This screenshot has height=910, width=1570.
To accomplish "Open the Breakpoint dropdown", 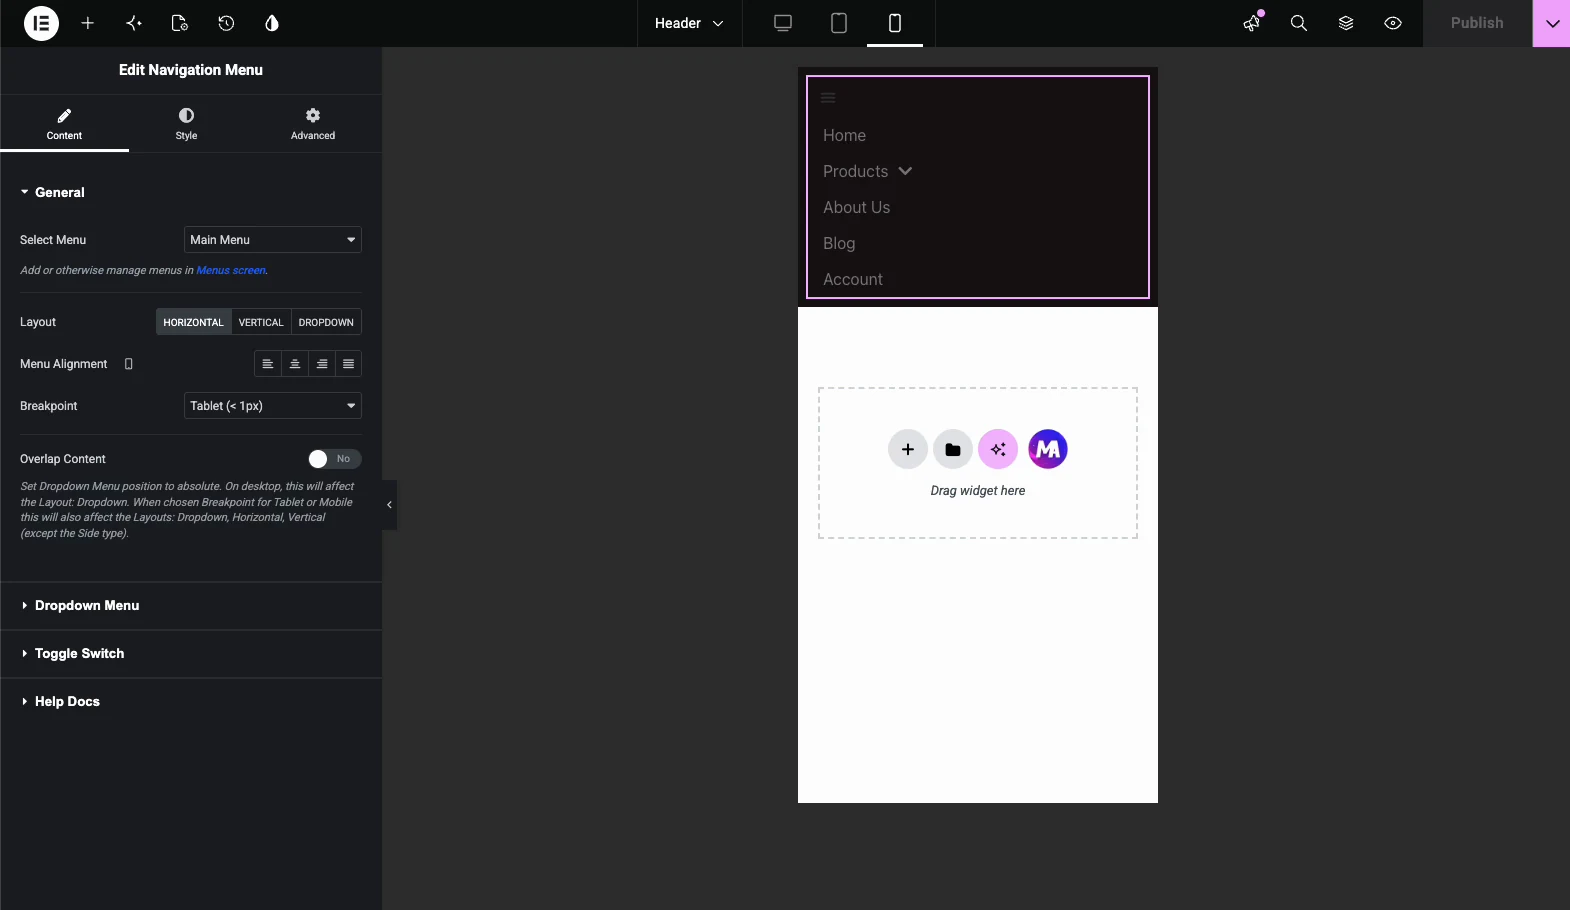I will (x=273, y=406).
